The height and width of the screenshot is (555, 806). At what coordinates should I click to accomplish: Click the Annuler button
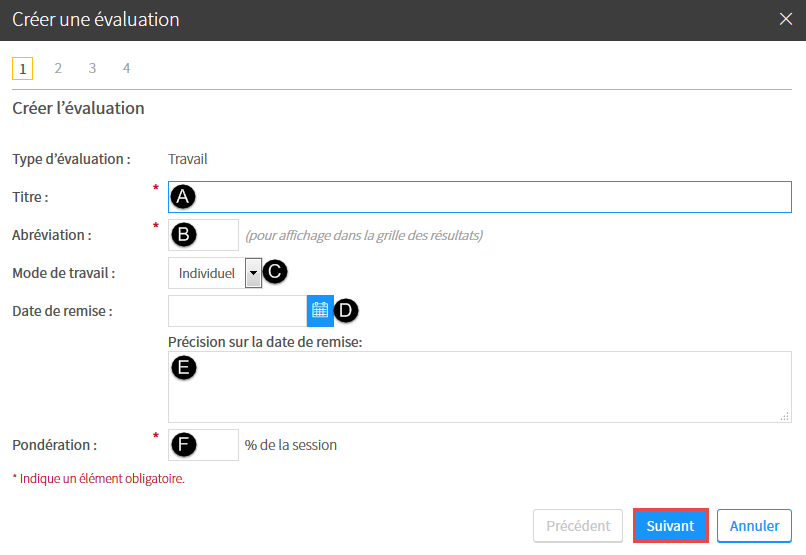pos(754,526)
